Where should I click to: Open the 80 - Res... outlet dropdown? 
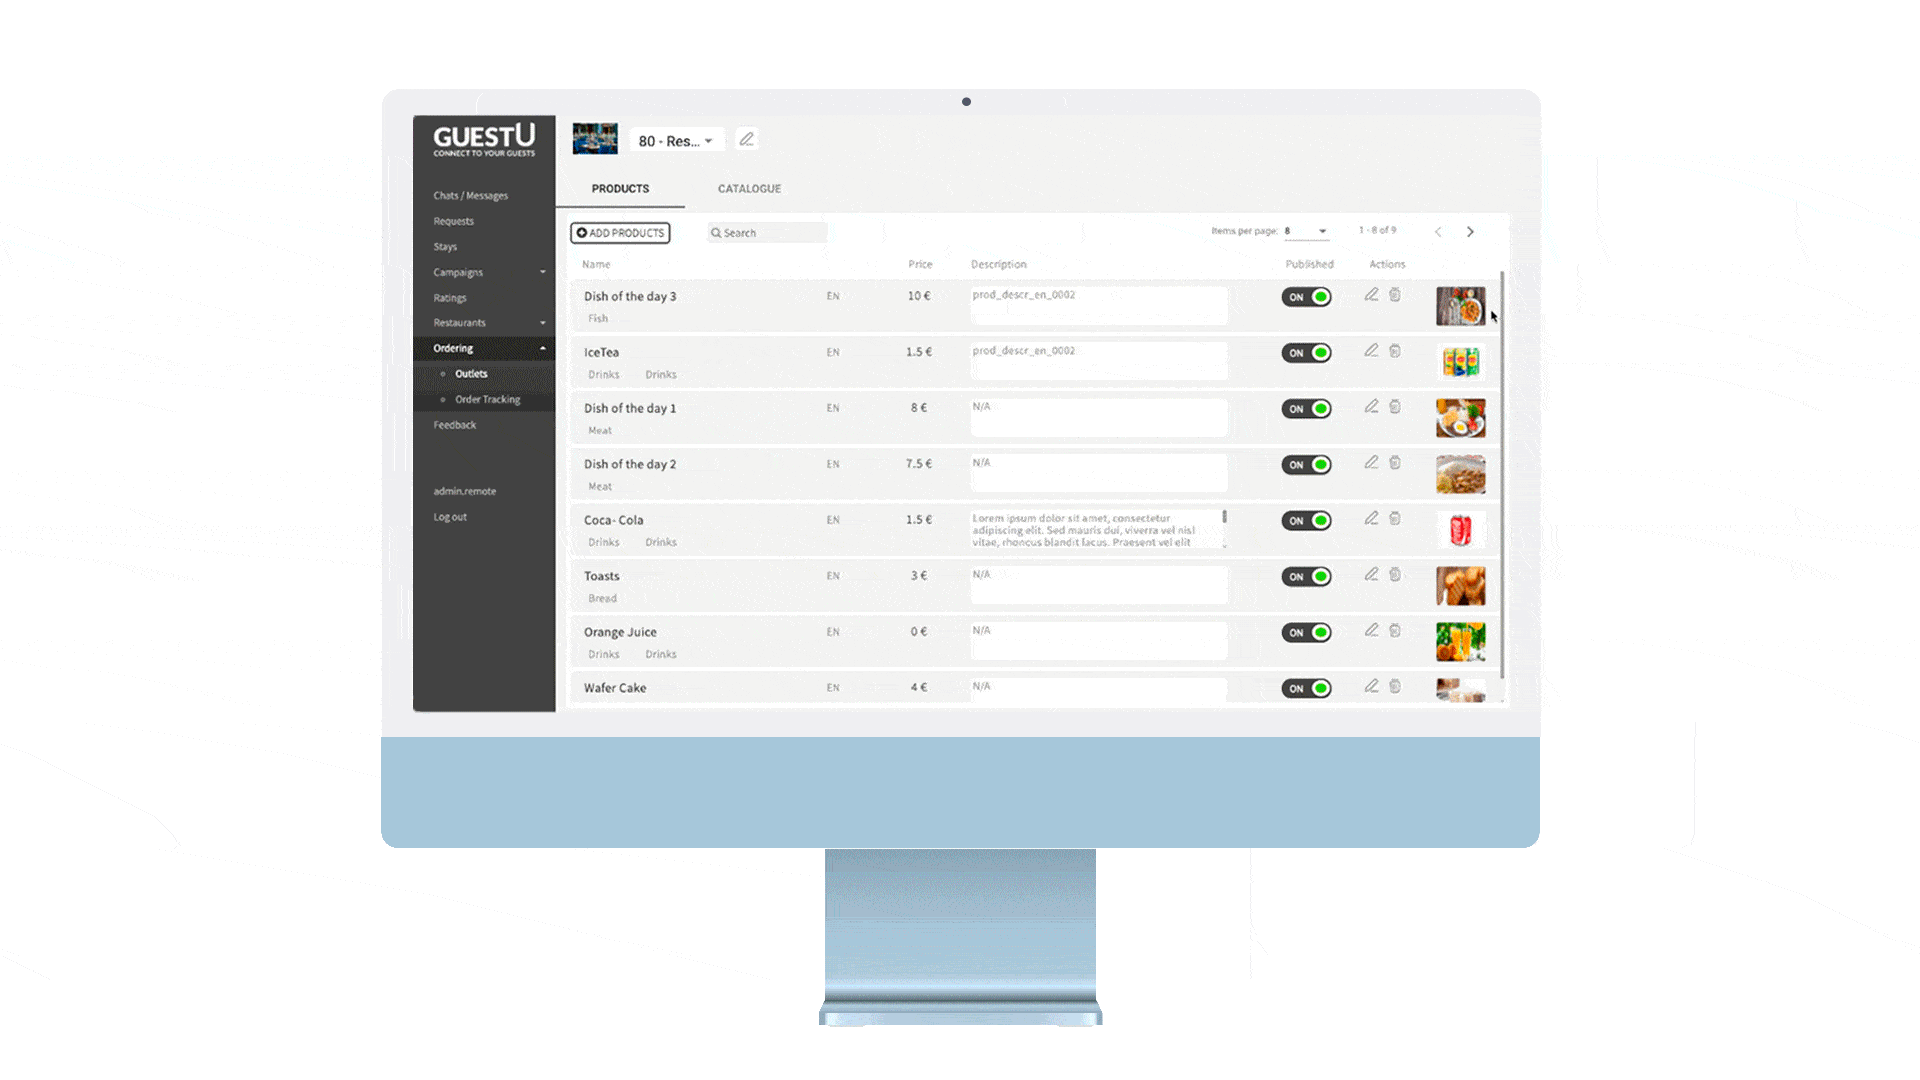676,141
